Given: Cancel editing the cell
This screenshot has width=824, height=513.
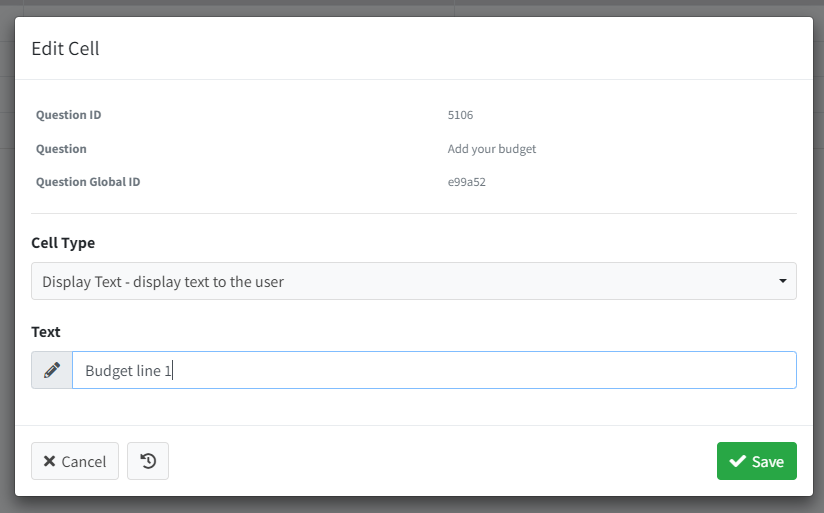Looking at the screenshot, I should pos(75,461).
